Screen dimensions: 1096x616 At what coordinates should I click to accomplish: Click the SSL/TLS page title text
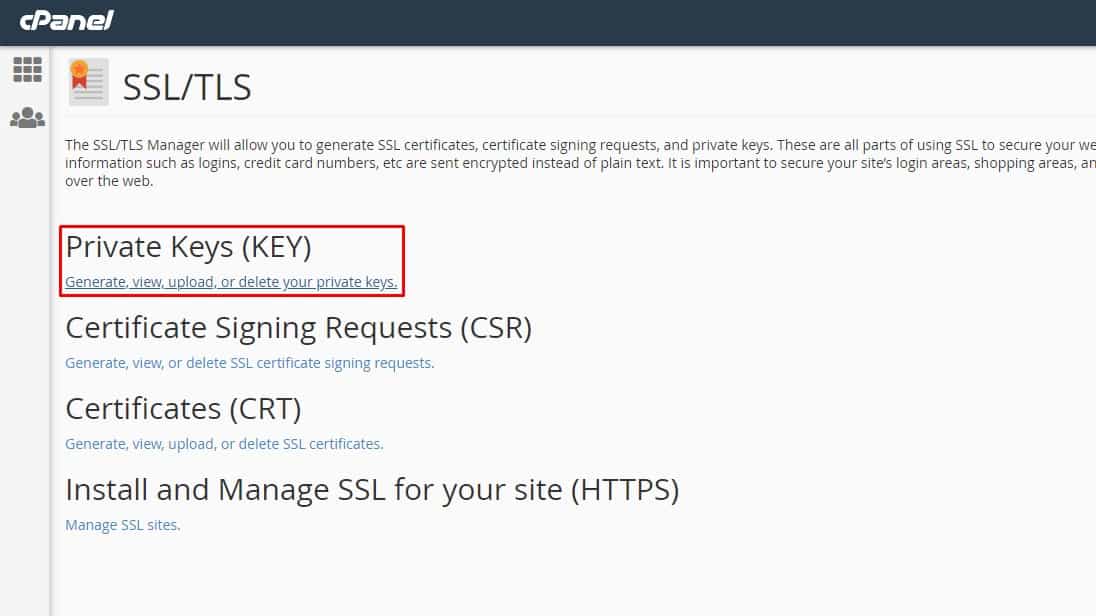187,87
